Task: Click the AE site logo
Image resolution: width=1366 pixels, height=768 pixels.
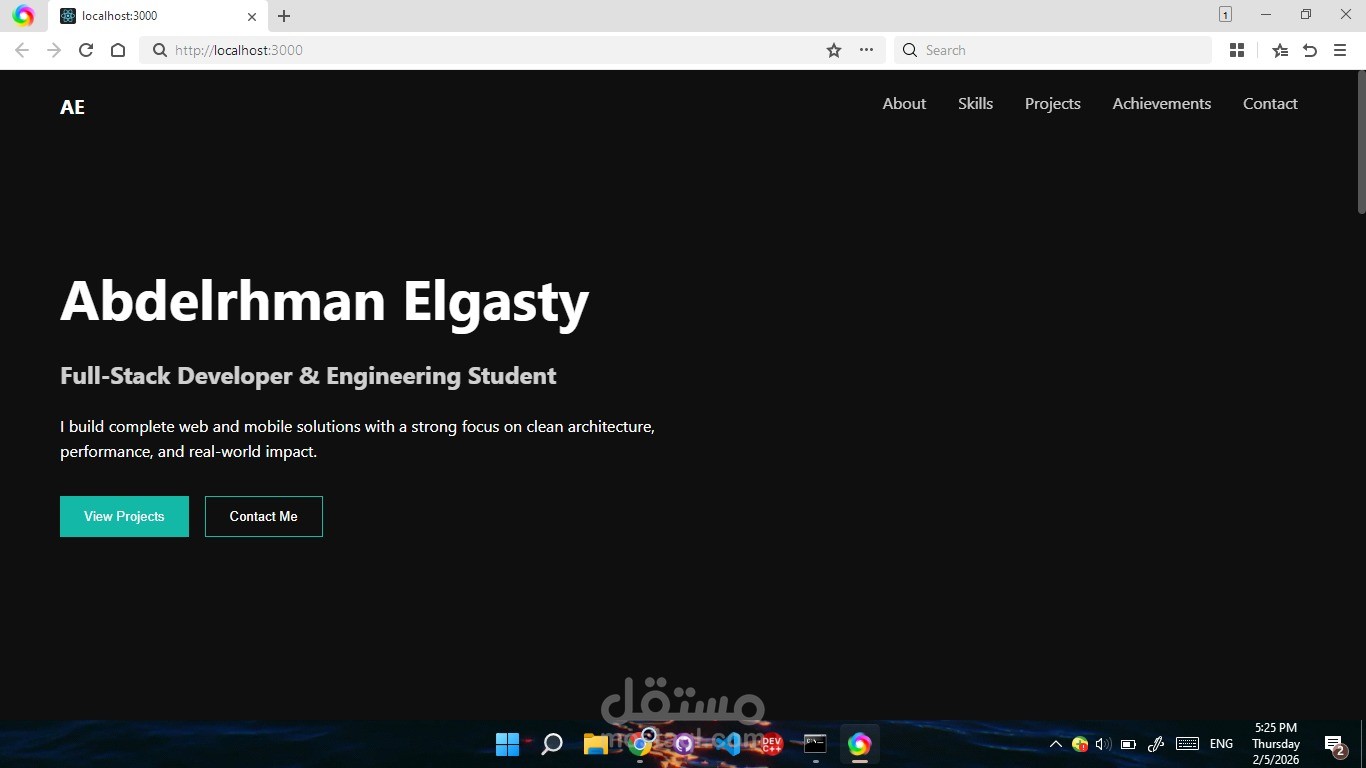Action: (72, 107)
